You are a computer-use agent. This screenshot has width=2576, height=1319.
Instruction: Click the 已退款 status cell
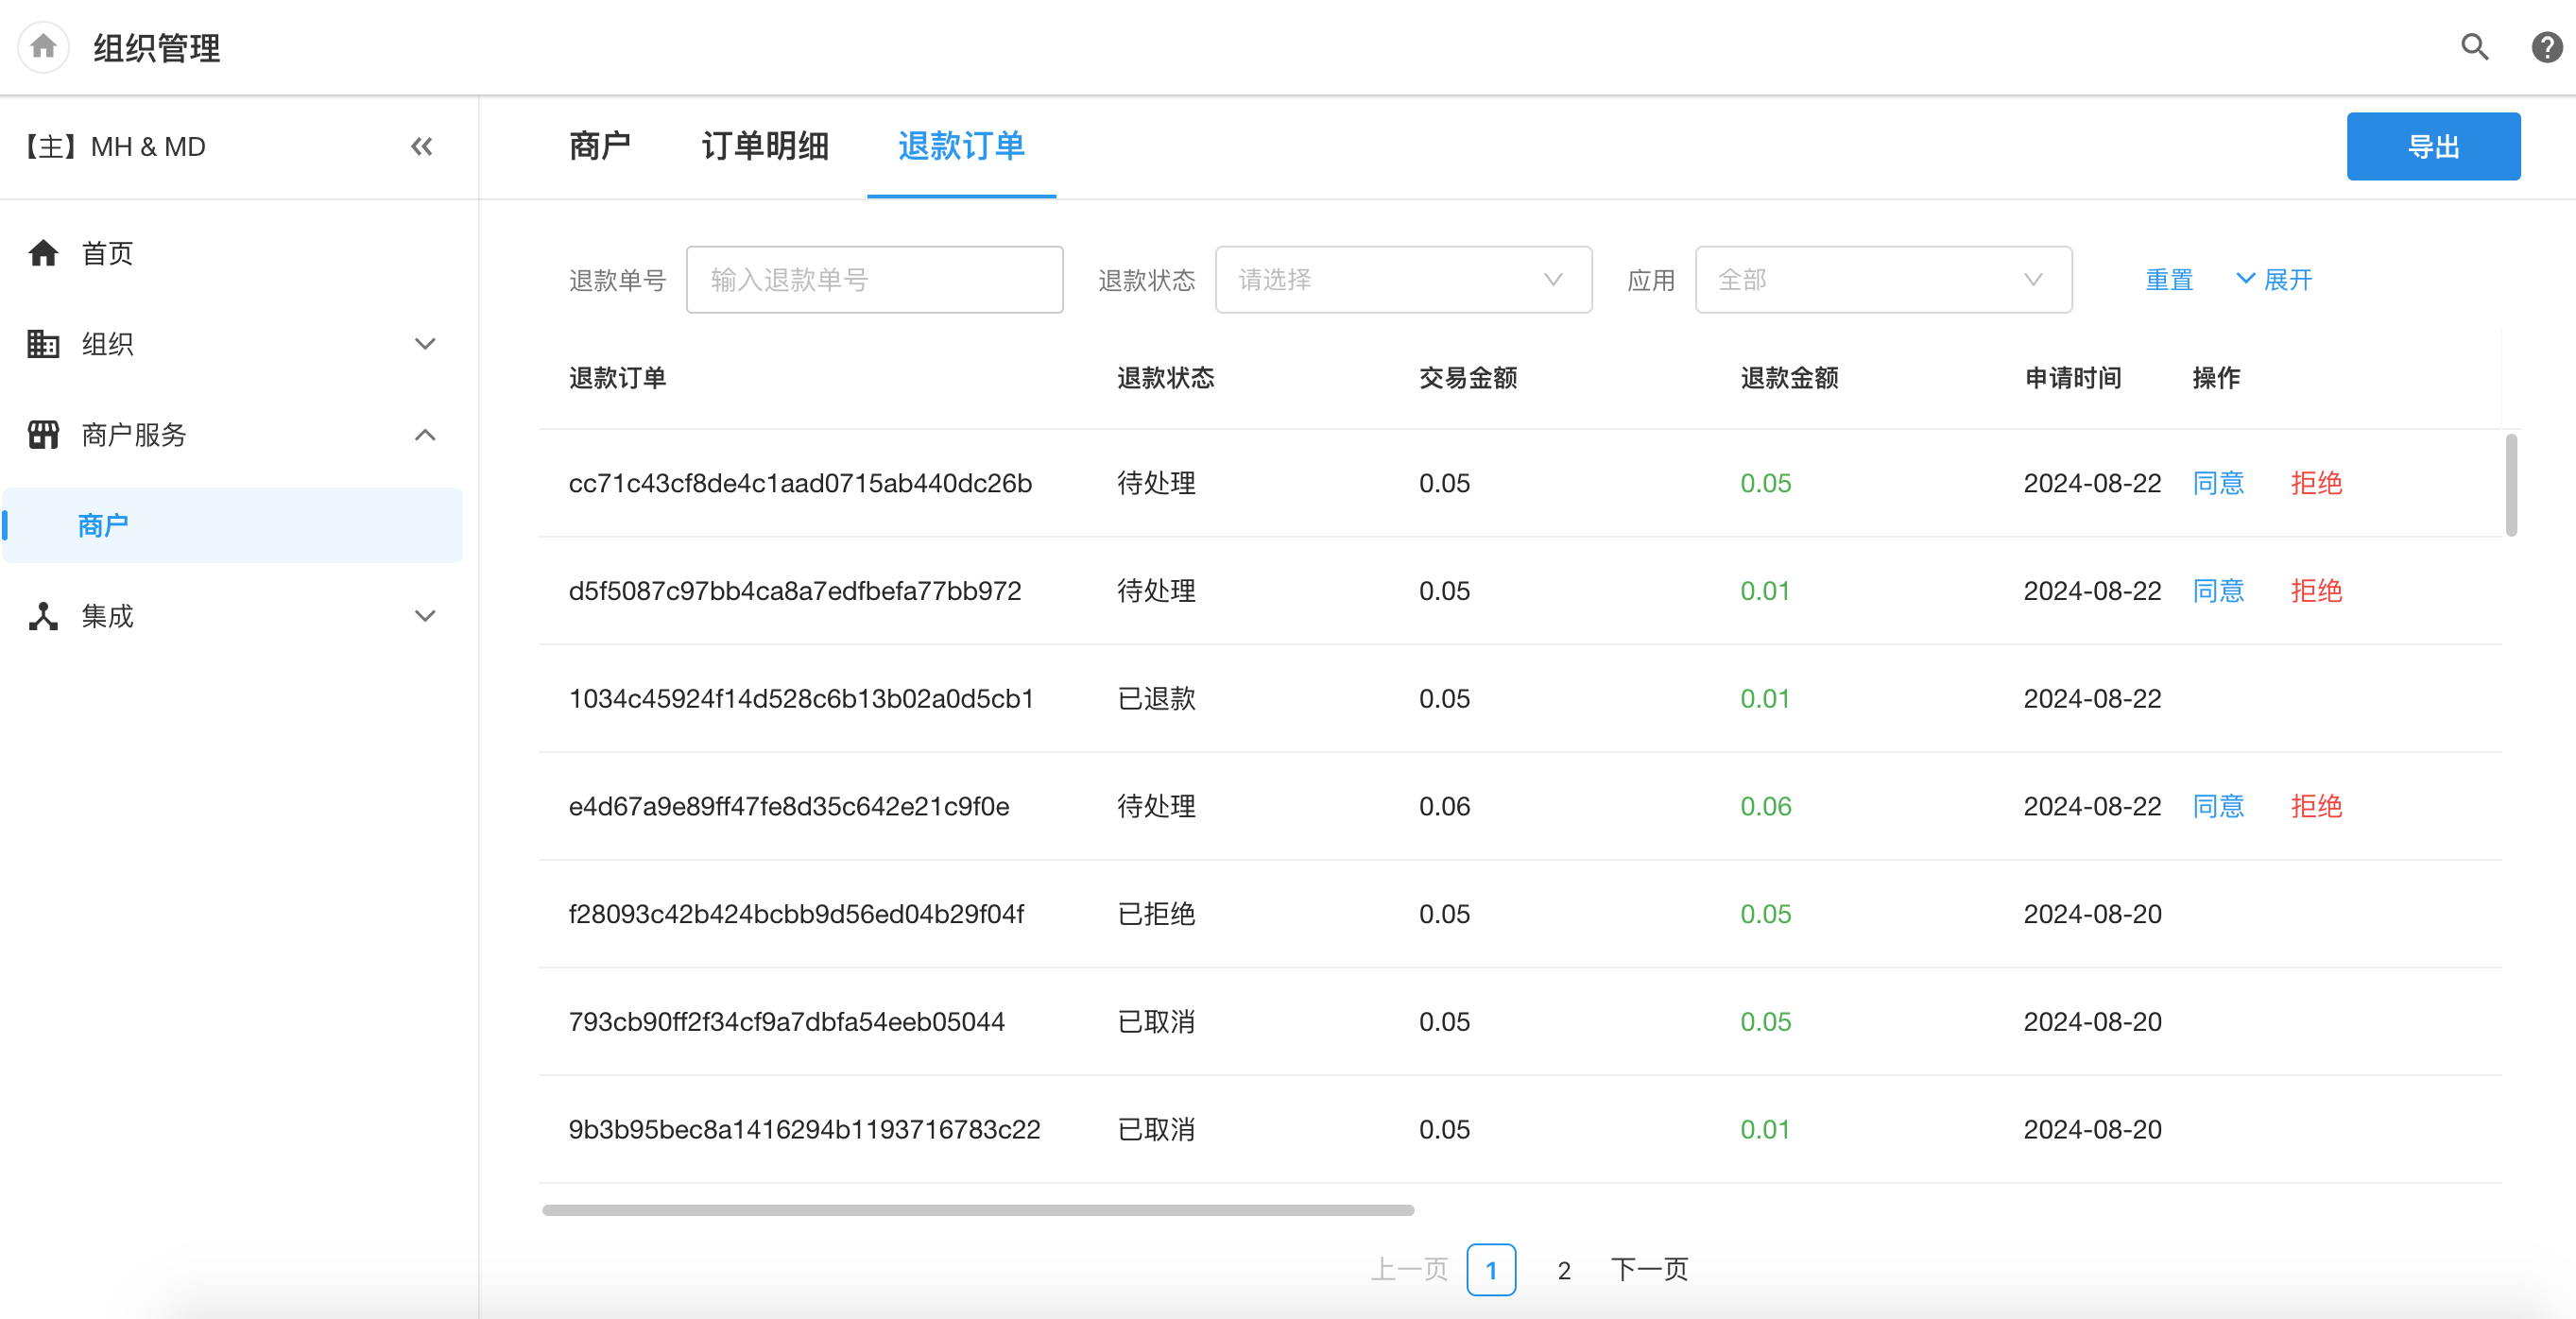1156,699
